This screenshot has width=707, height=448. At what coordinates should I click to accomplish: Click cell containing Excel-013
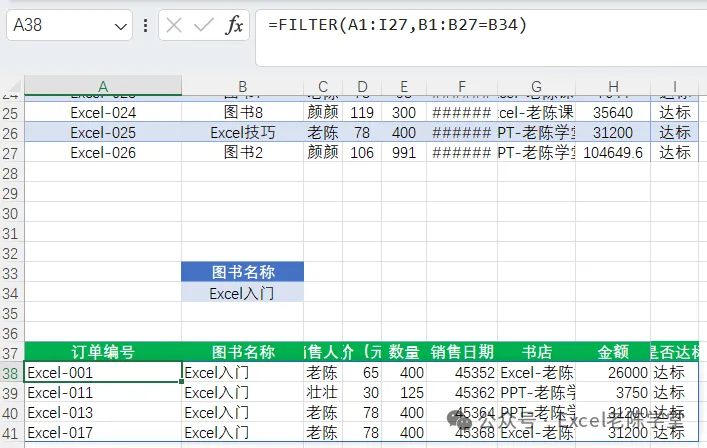click(103, 412)
